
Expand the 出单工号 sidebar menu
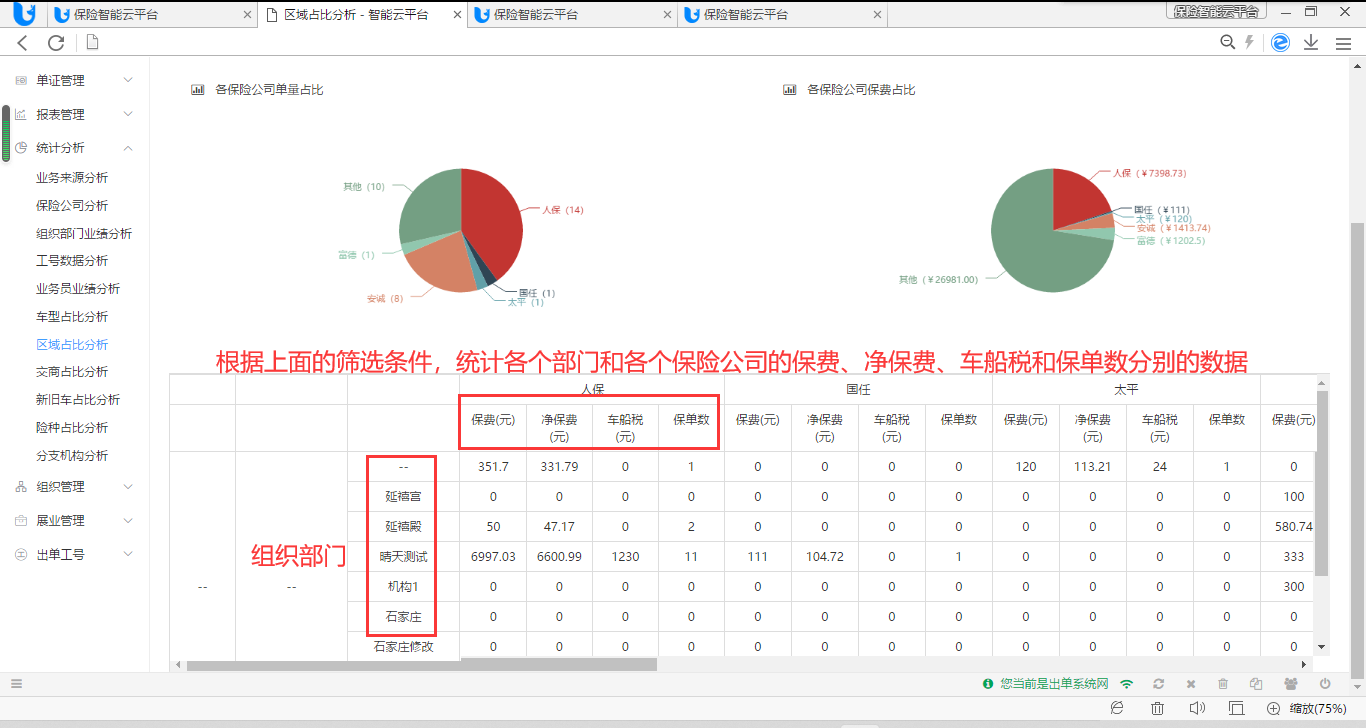click(x=75, y=554)
